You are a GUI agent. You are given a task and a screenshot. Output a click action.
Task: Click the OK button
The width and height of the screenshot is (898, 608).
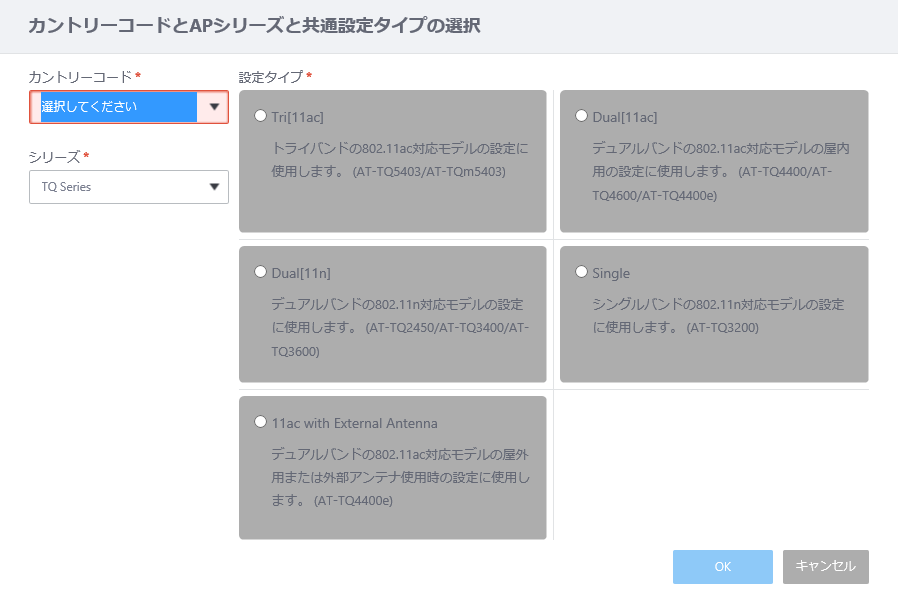(x=723, y=567)
